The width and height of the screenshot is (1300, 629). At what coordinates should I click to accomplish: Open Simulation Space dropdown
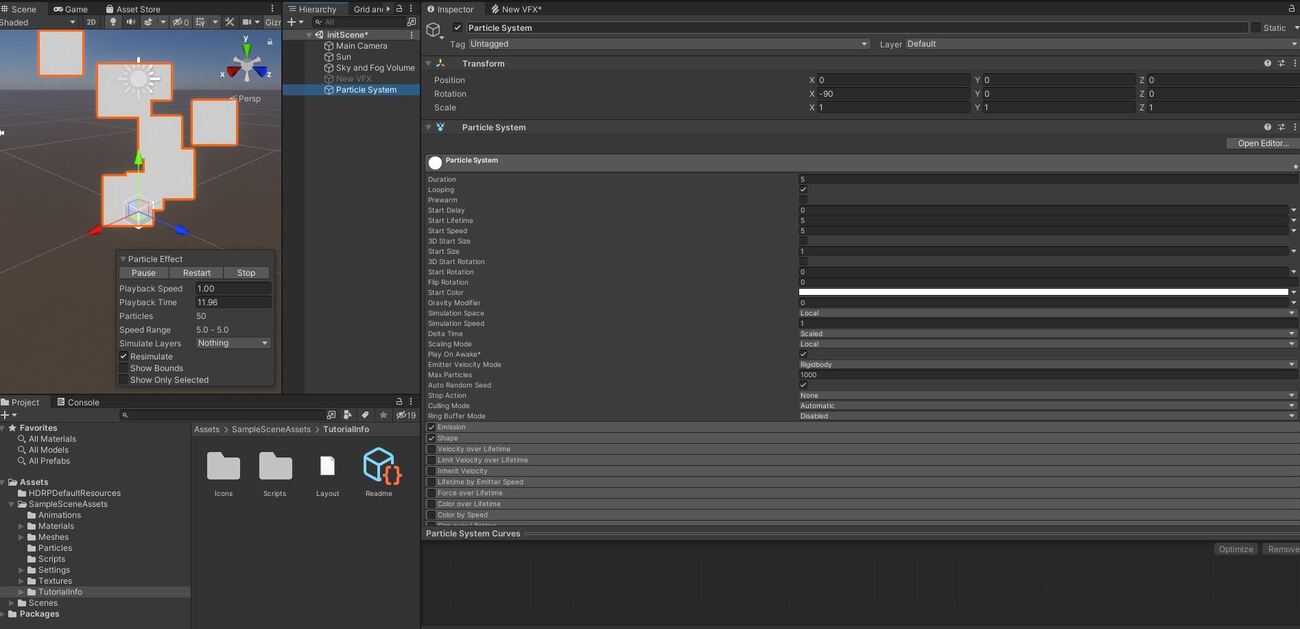point(1045,313)
